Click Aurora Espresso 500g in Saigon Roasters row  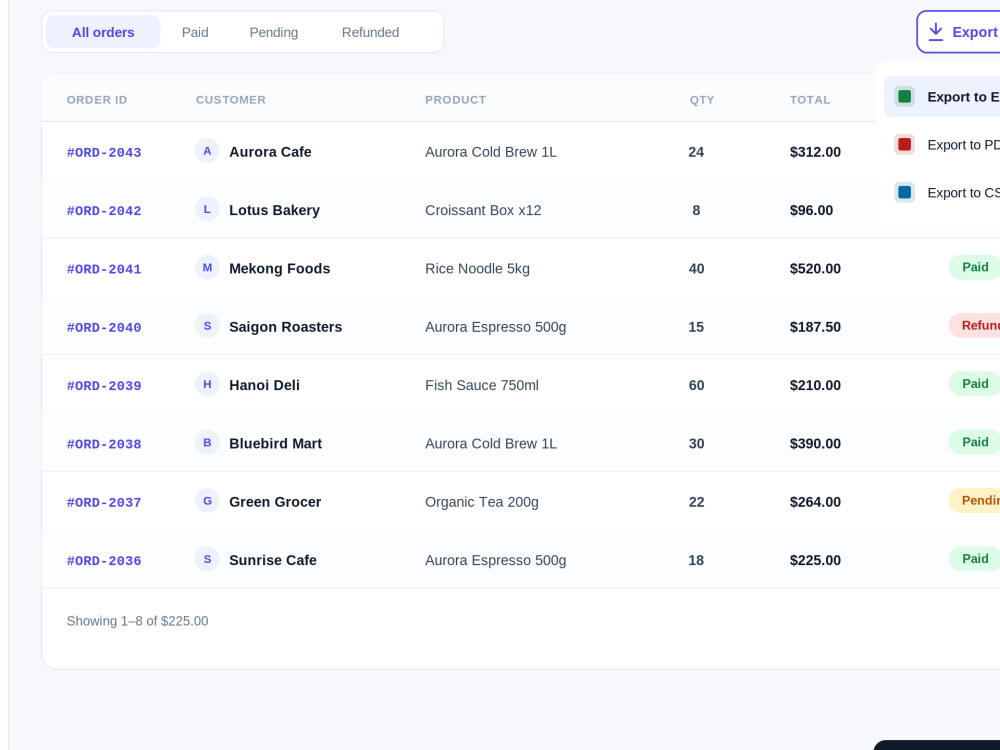pos(496,327)
